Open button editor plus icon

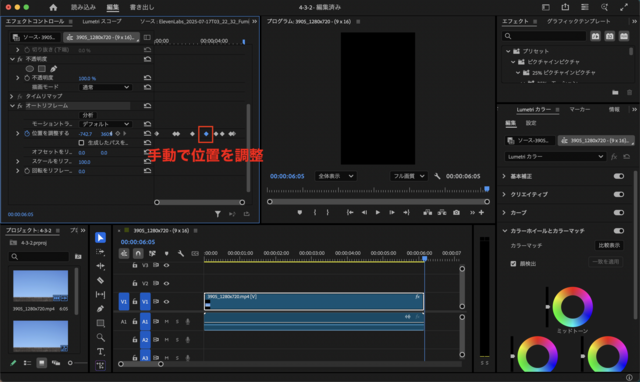[x=481, y=212]
